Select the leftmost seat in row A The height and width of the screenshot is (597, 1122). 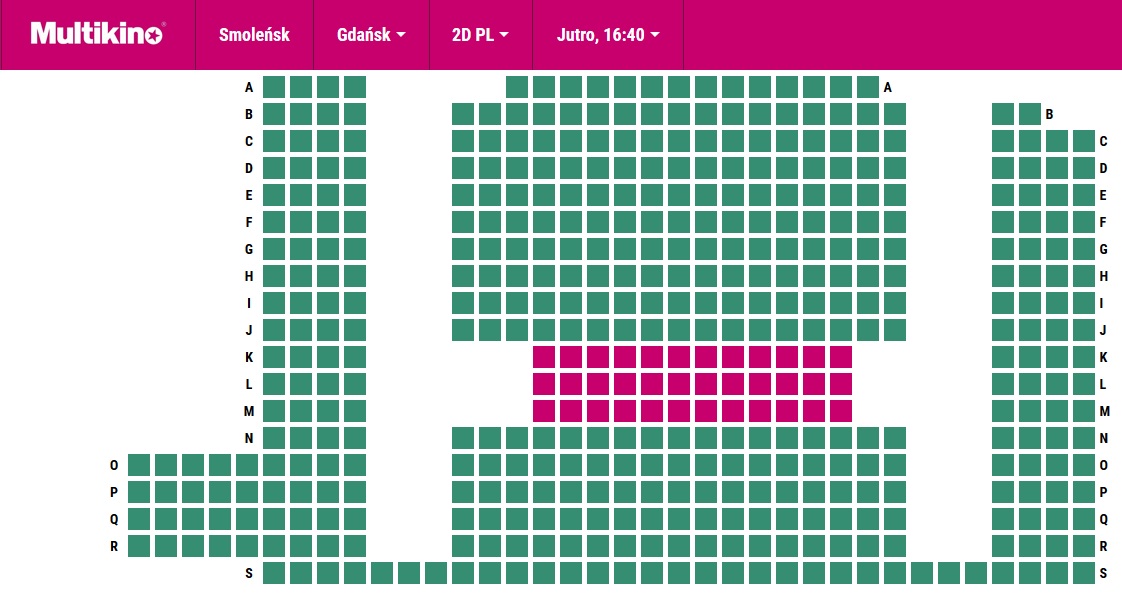pyautogui.click(x=274, y=87)
